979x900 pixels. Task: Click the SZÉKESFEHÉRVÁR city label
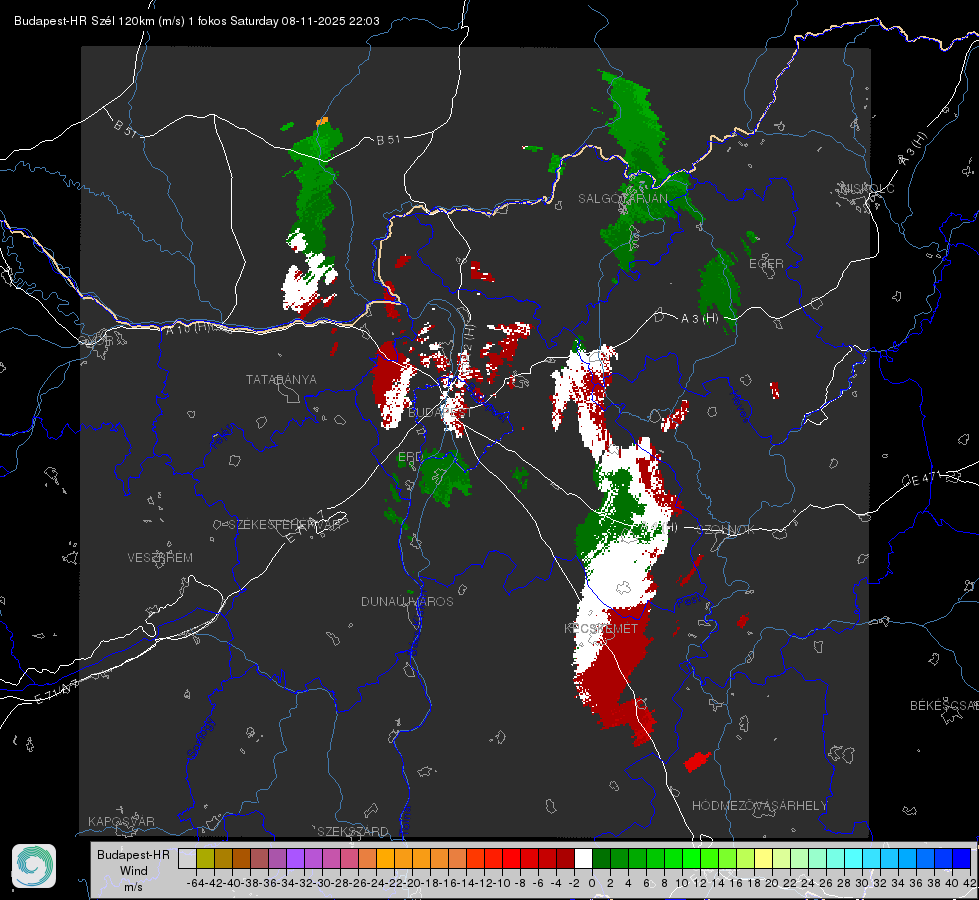pyautogui.click(x=285, y=525)
